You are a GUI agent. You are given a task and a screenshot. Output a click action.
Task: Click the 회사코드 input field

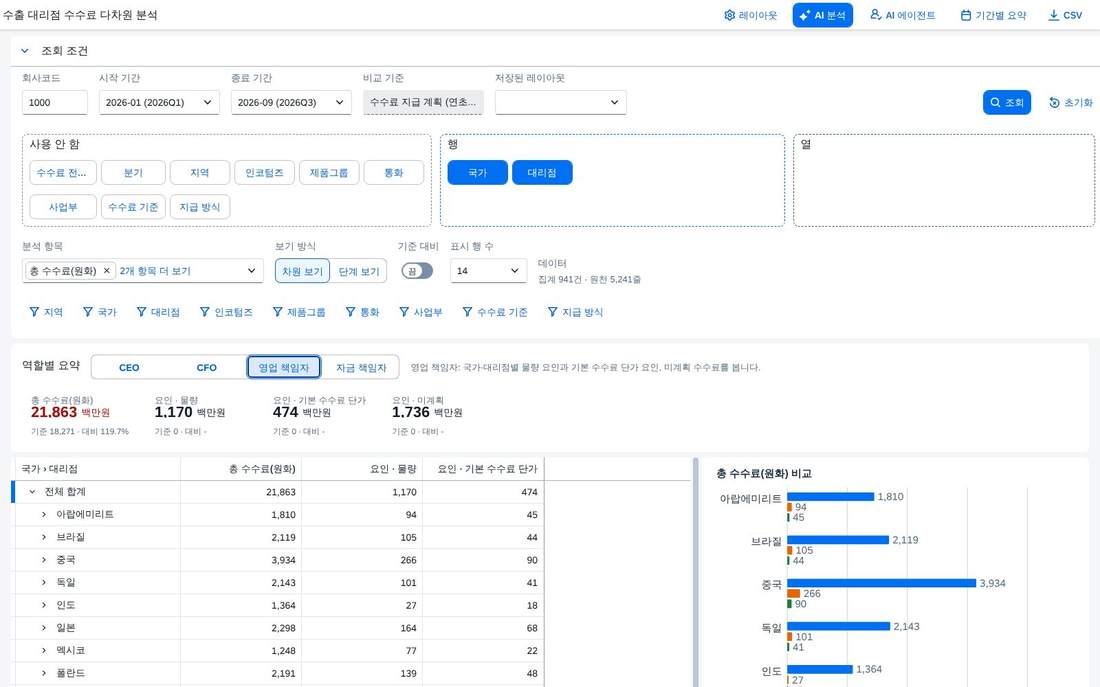pos(55,102)
